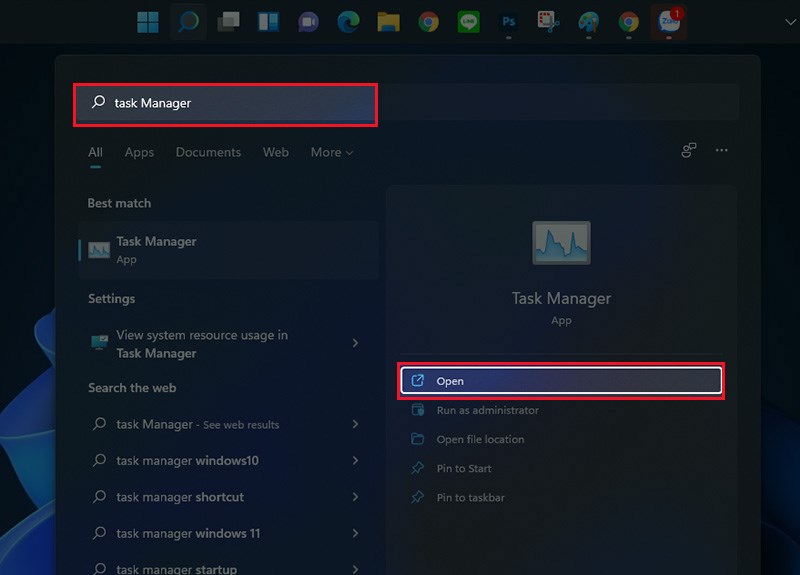The width and height of the screenshot is (800, 575).
Task: Expand the chevron at taskbar's right edge
Action: click(790, 22)
